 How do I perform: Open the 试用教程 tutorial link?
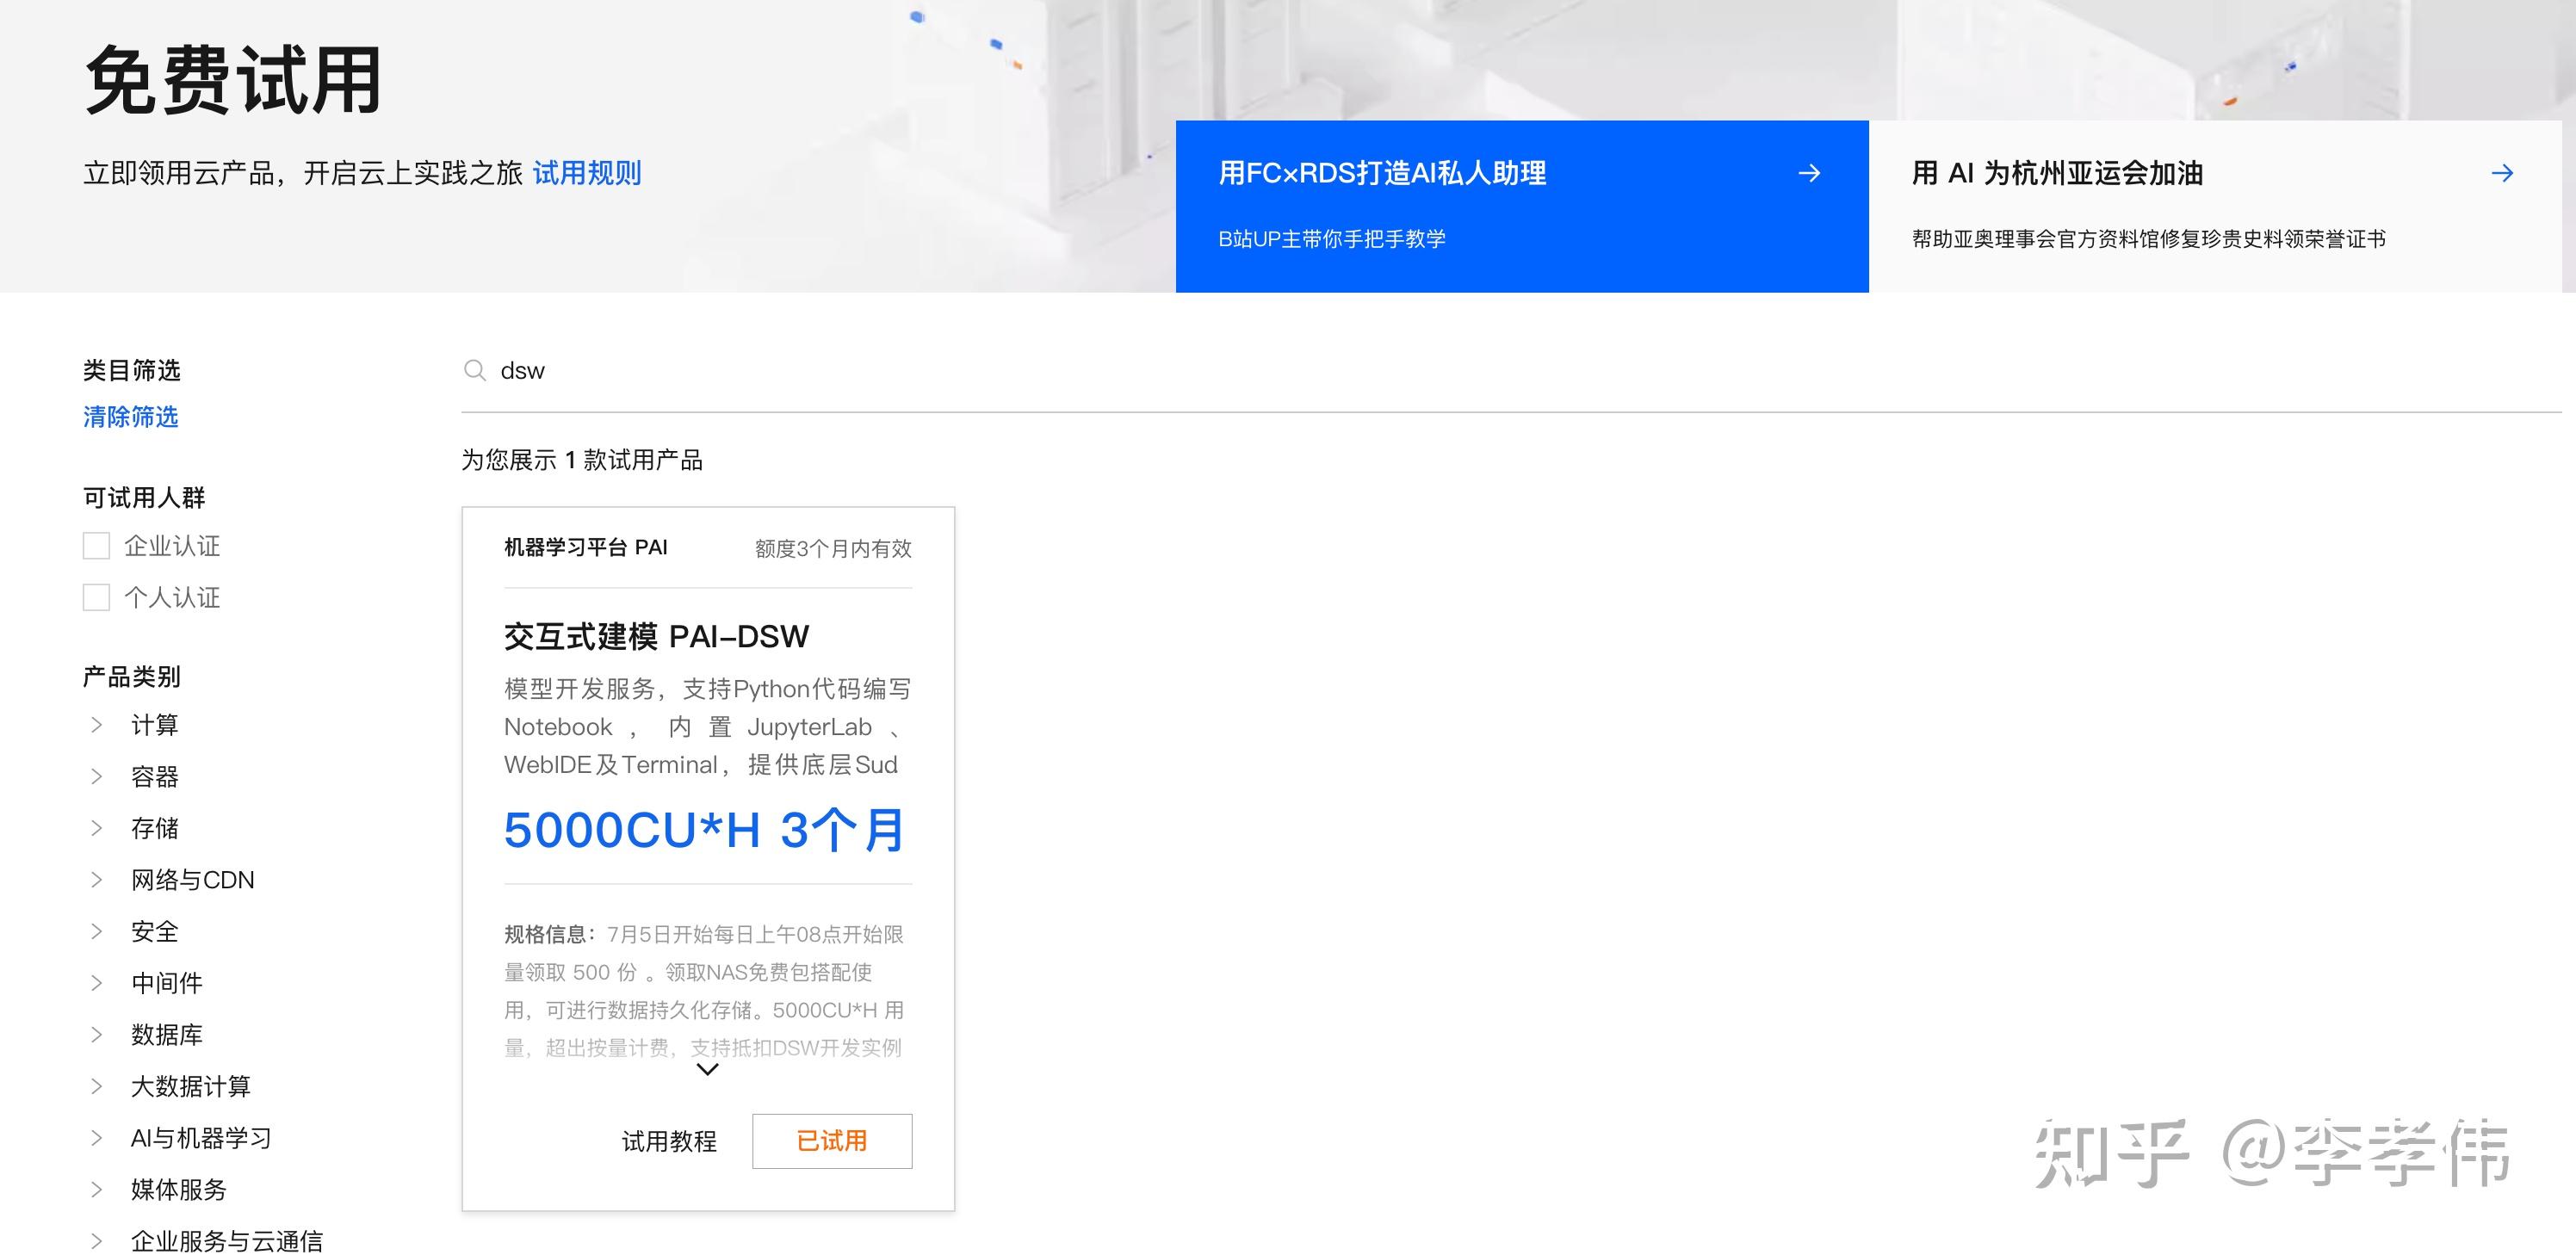click(x=669, y=1141)
